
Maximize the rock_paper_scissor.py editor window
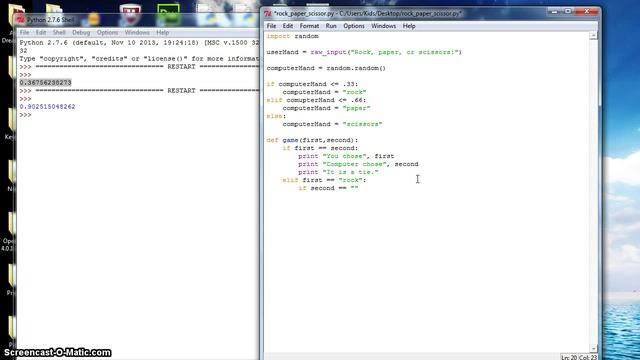click(x=568, y=12)
